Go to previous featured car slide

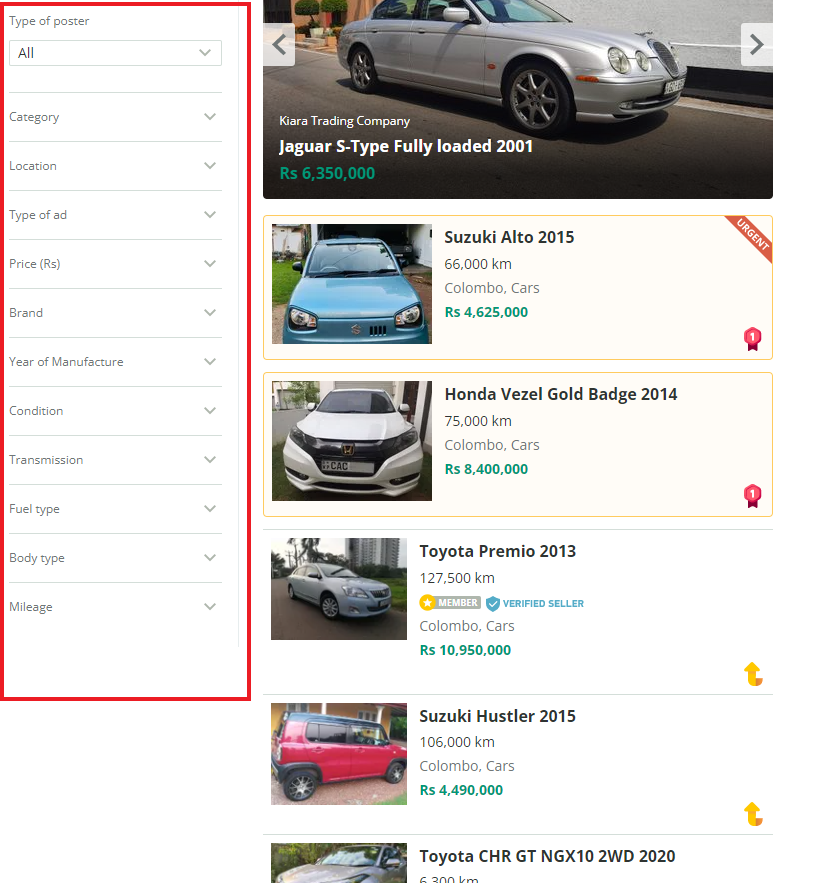pyautogui.click(x=279, y=44)
